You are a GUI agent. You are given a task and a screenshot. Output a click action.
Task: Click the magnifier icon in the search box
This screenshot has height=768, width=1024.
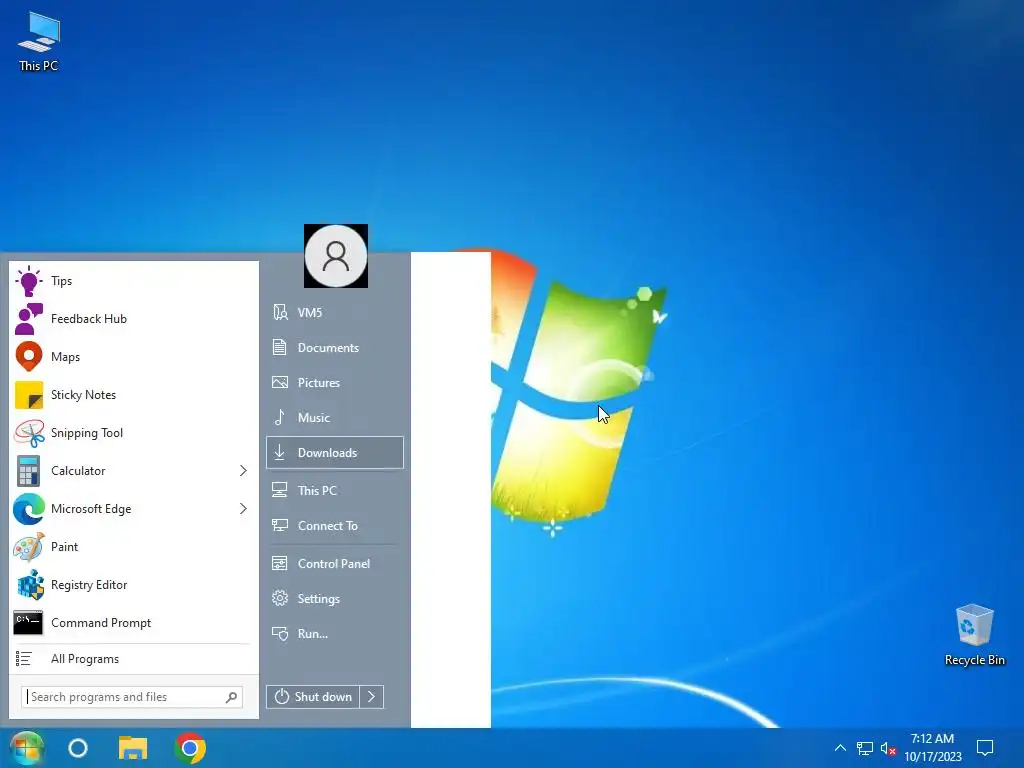(x=231, y=697)
